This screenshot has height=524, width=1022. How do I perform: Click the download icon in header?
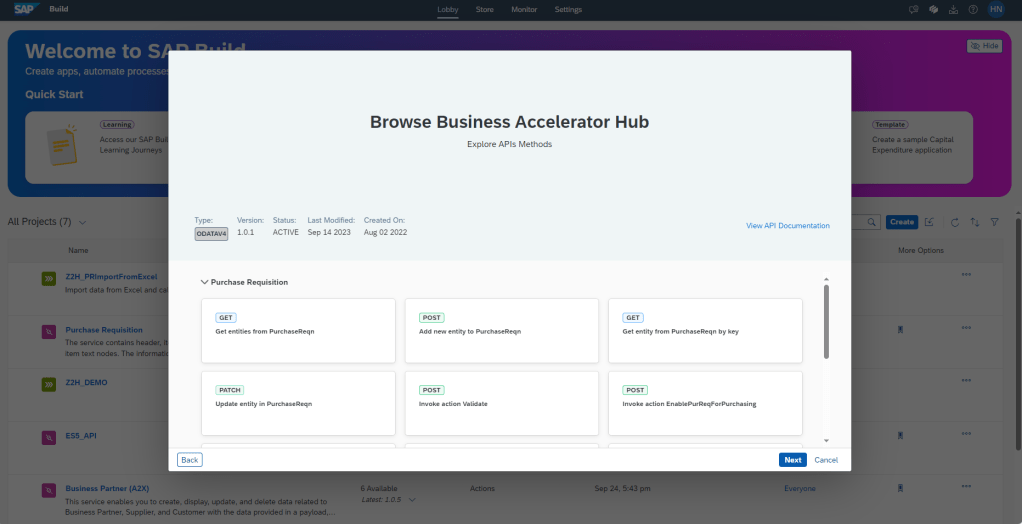953,9
